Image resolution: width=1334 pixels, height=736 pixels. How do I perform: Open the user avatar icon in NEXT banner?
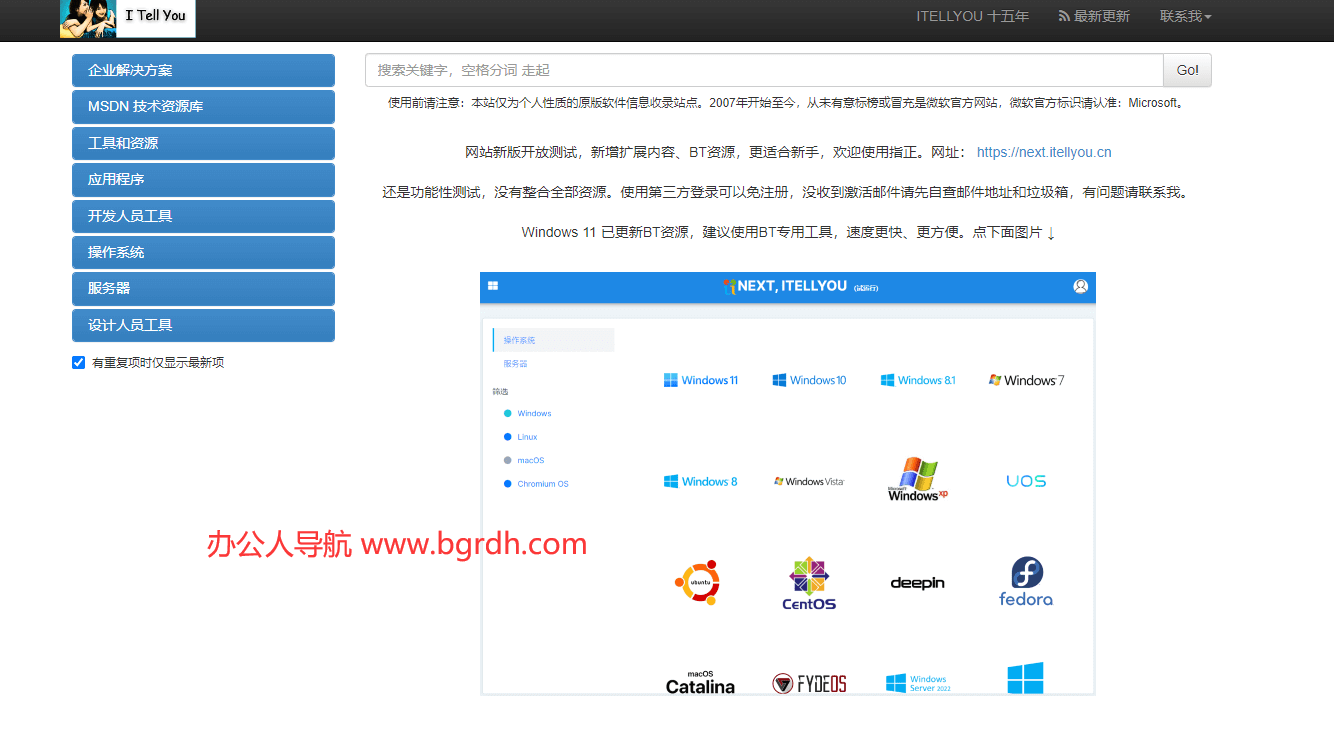(x=1080, y=286)
